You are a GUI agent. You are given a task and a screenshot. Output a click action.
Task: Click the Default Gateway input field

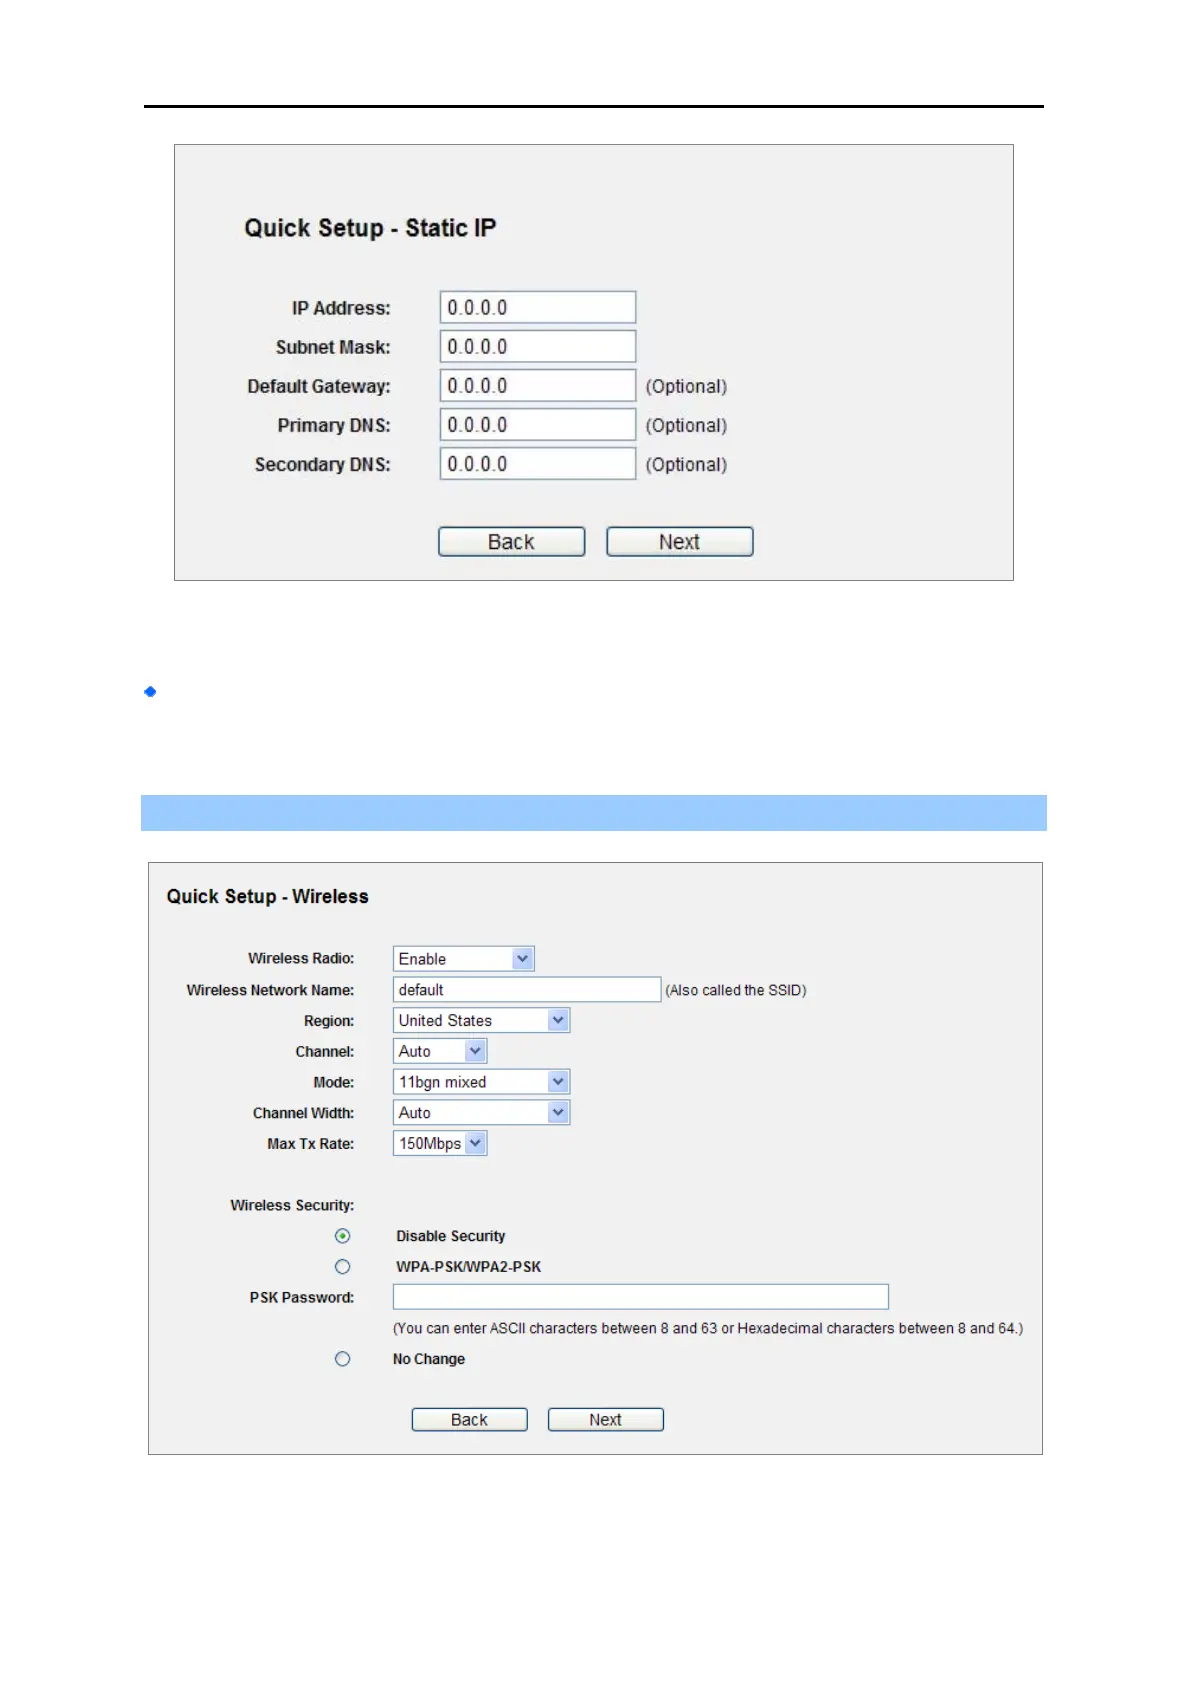coord(538,385)
